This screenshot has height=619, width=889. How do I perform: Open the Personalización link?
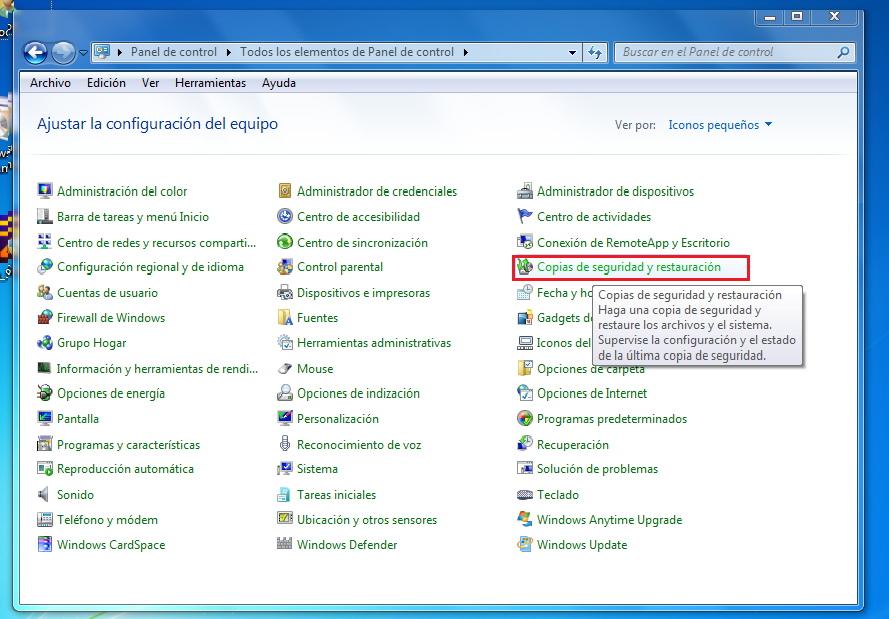(338, 419)
